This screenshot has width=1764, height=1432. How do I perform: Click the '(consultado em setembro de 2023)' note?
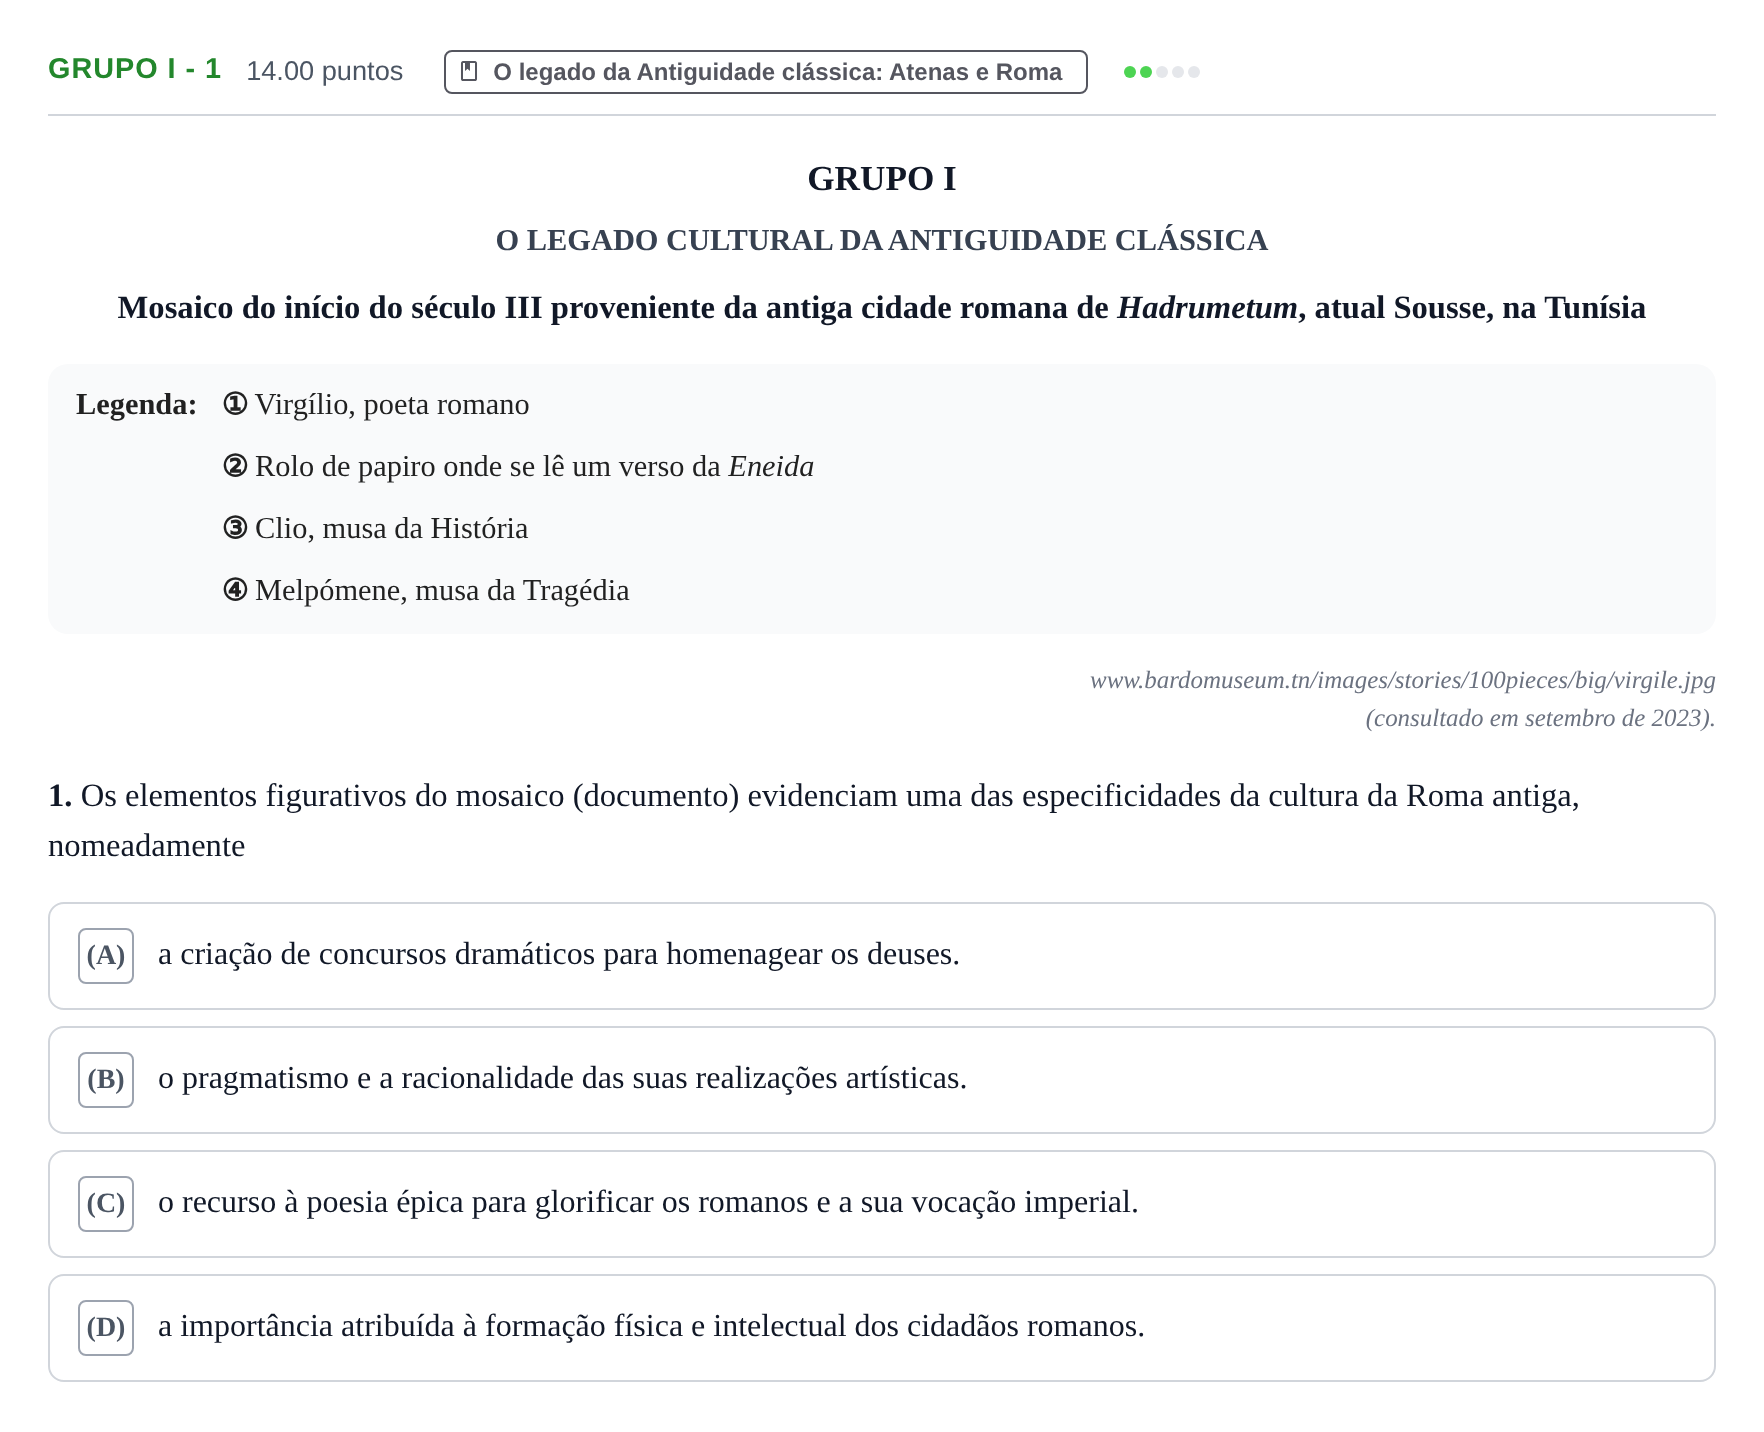pyautogui.click(x=1540, y=718)
